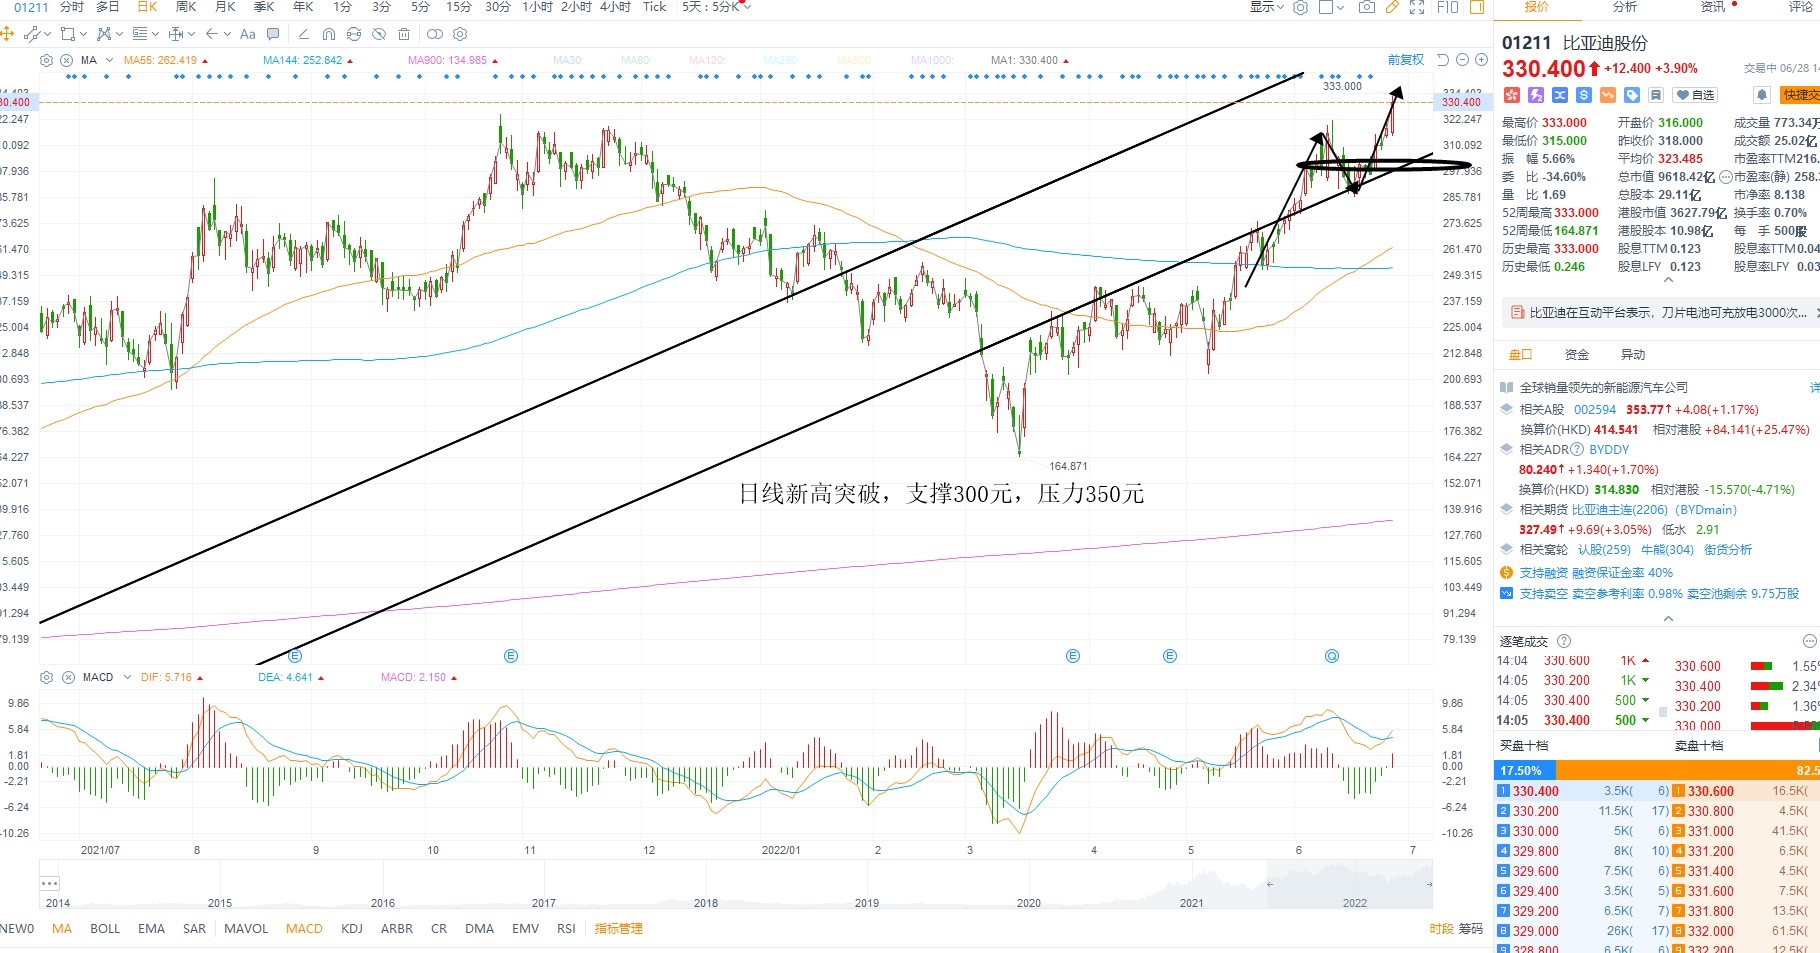
Task: Click the MA144 blue legend value
Action: pos(302,60)
